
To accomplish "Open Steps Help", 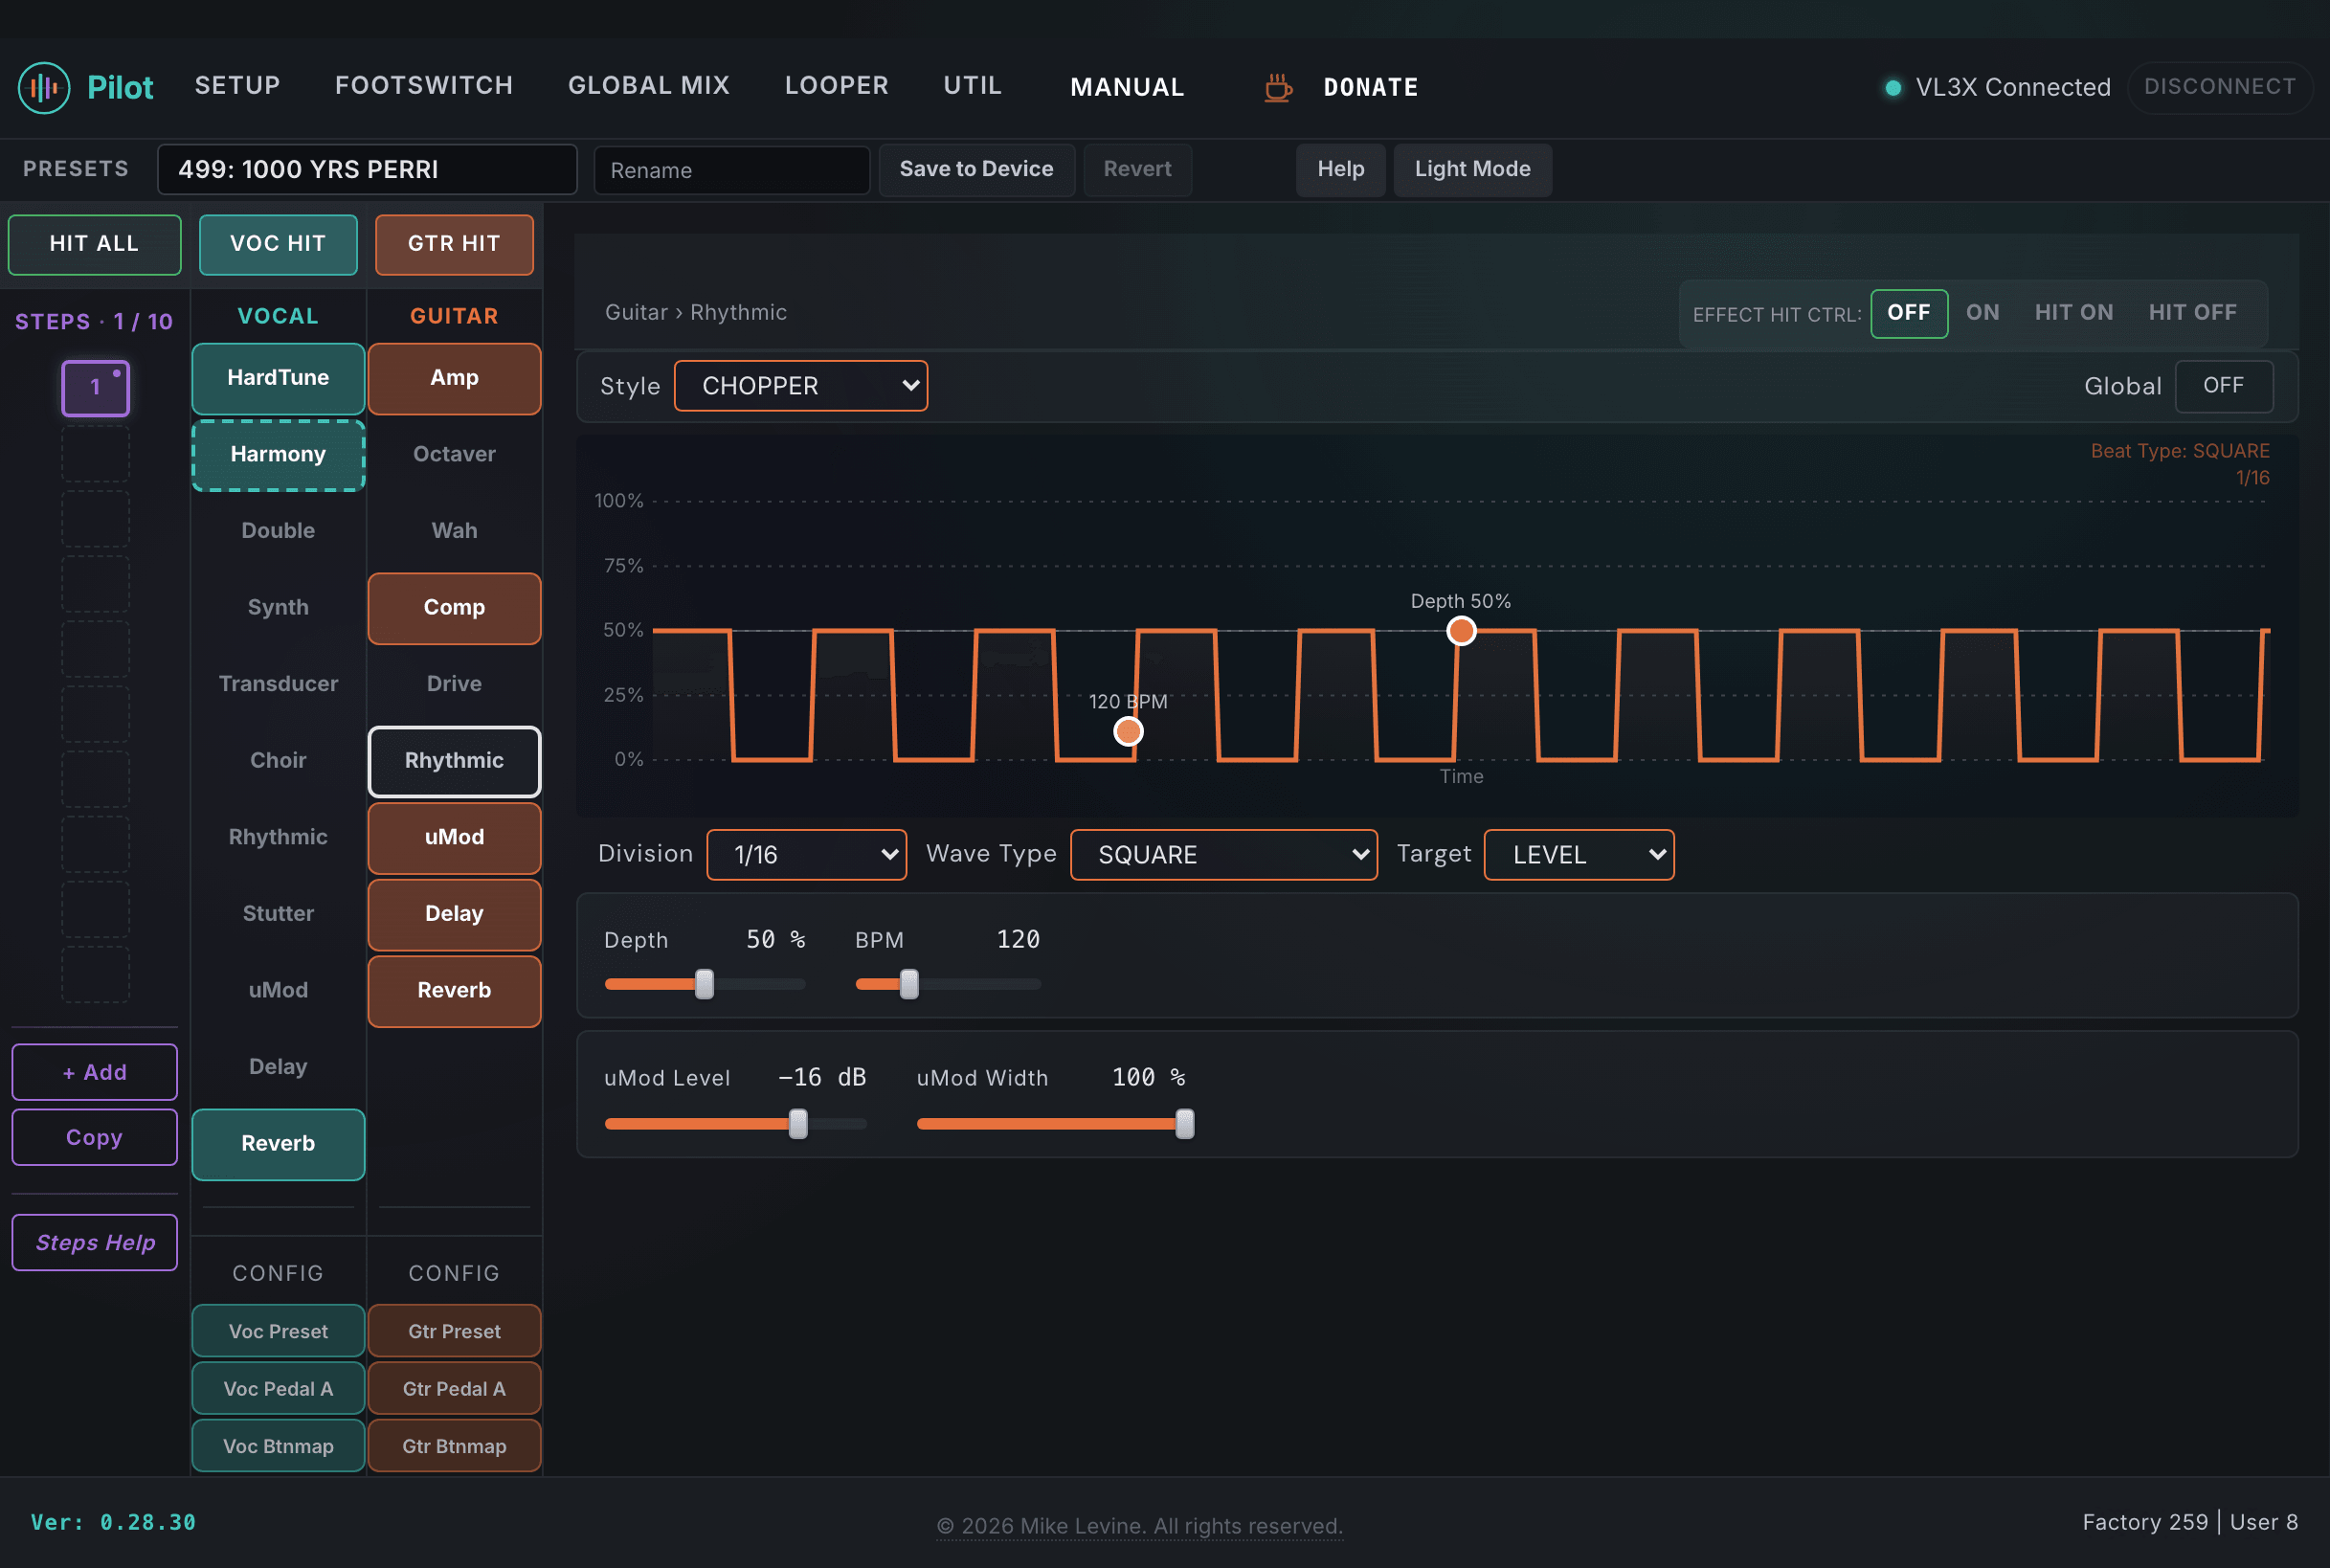I will click(x=94, y=1243).
